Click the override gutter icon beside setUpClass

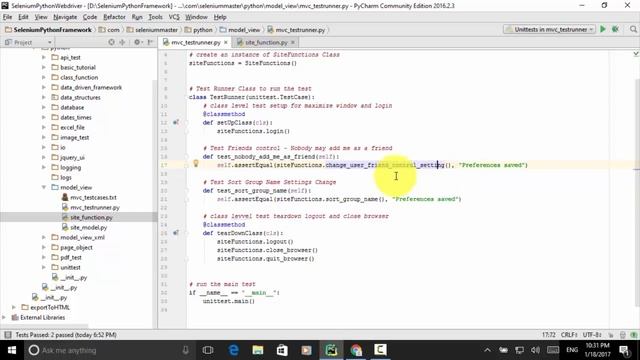click(176, 122)
